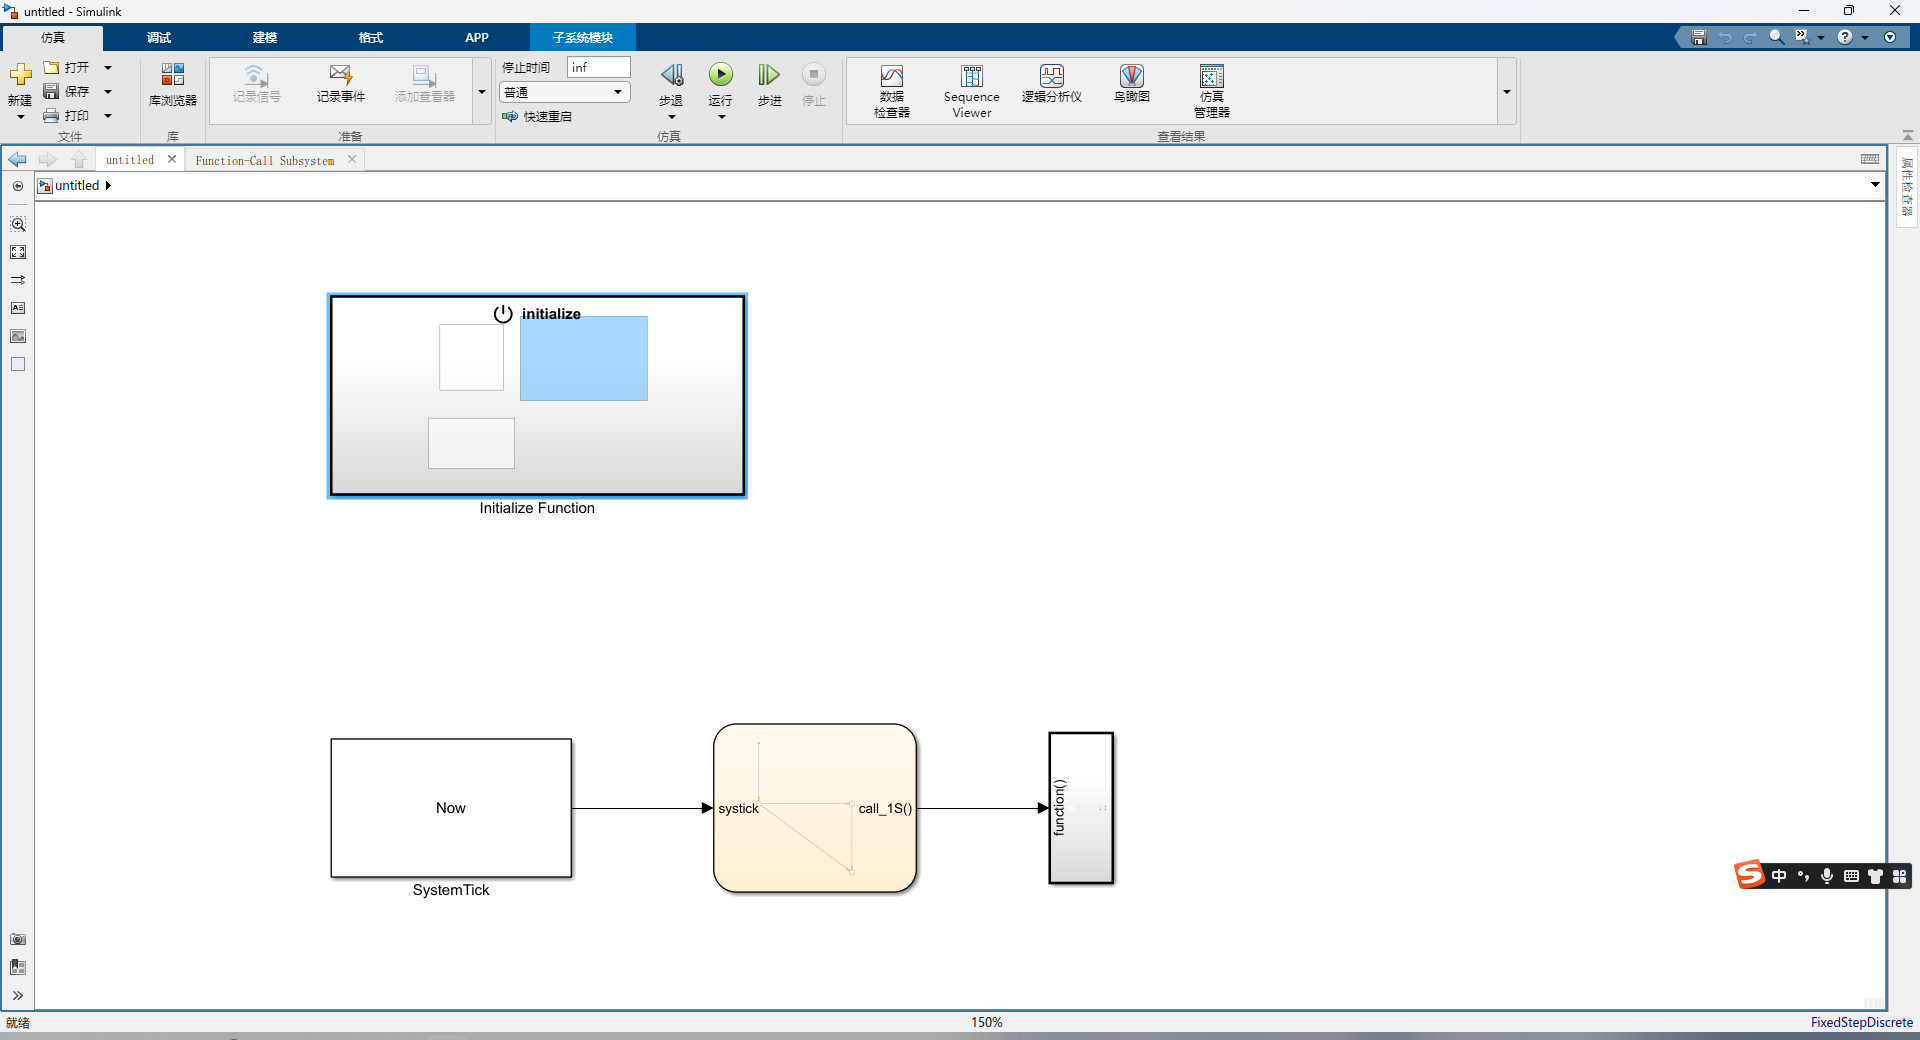Click the back navigation arrow

pos(18,160)
